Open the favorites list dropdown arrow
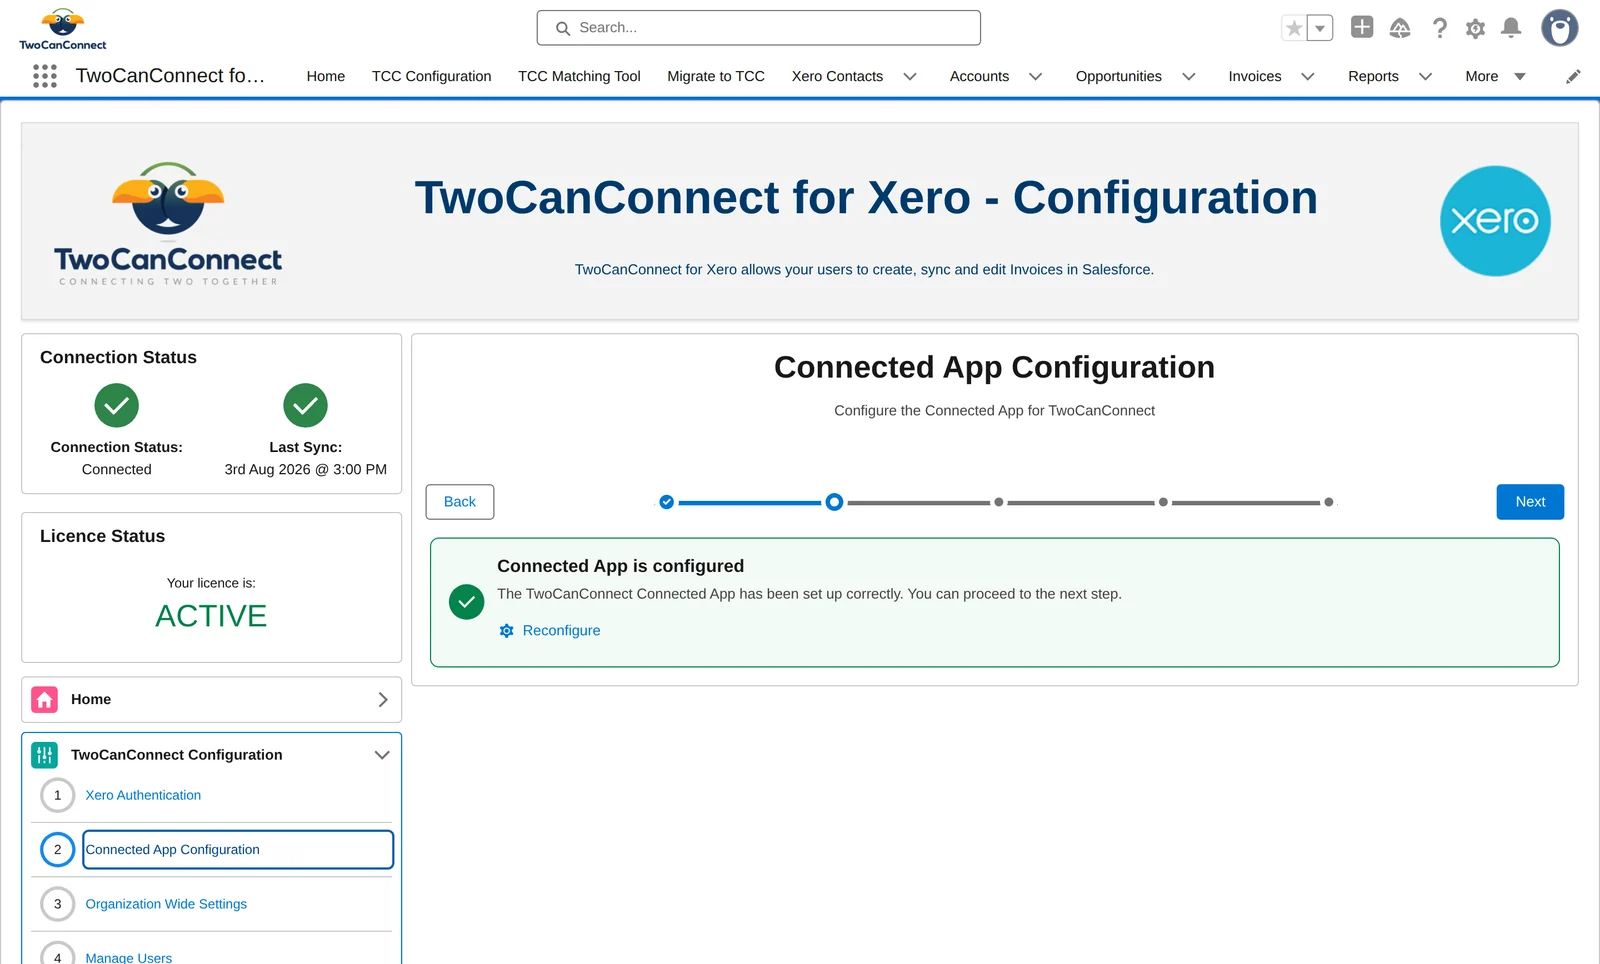The height and width of the screenshot is (964, 1600). coord(1320,28)
